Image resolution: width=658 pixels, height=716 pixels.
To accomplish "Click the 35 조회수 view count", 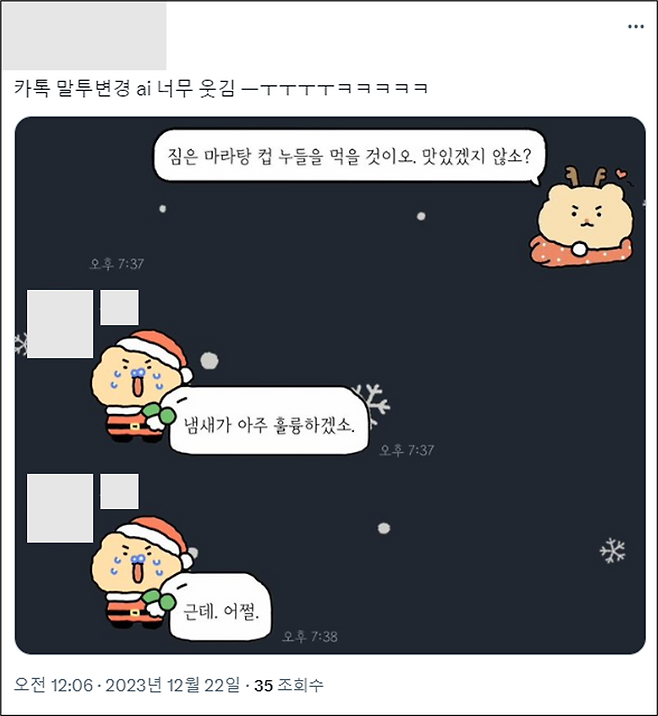I will (x=289, y=685).
